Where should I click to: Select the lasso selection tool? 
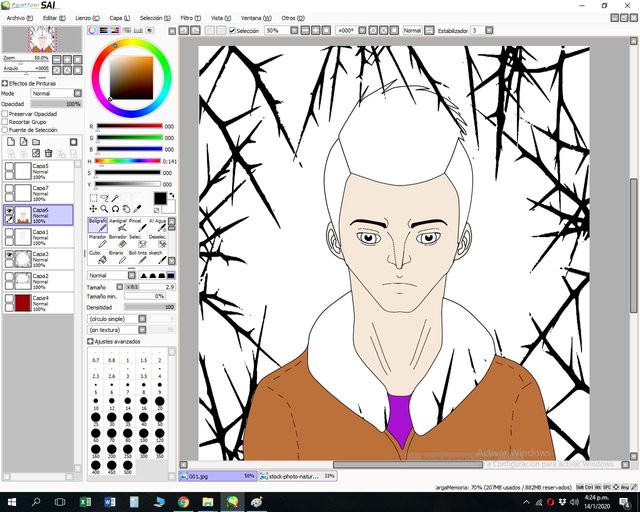[104, 198]
